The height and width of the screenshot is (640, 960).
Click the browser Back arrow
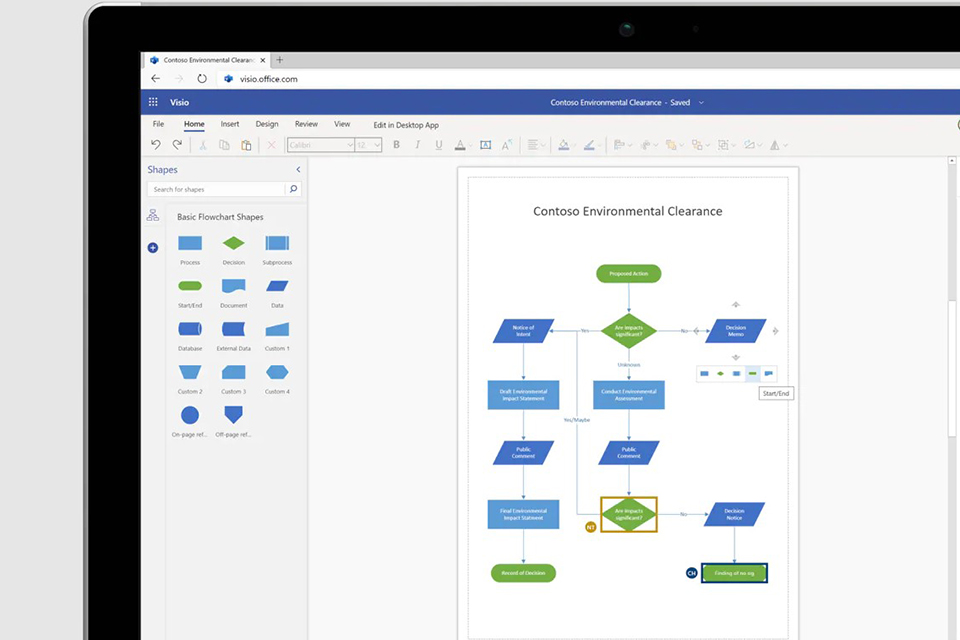tap(156, 78)
